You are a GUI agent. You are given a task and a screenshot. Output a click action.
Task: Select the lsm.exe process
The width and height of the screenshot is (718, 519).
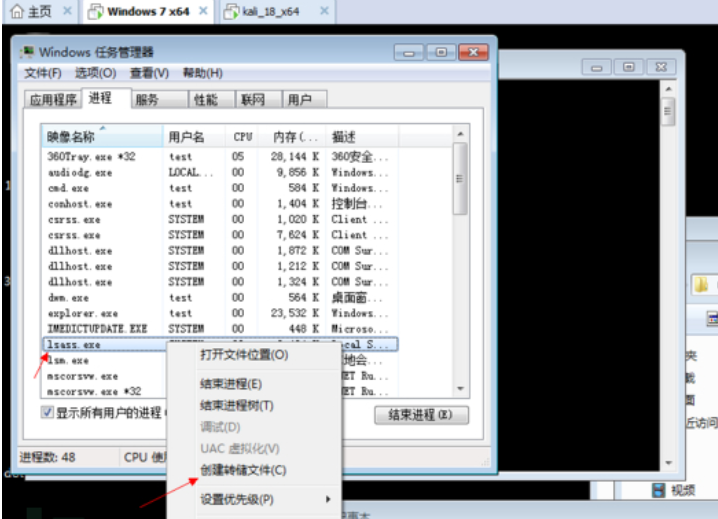click(104, 361)
